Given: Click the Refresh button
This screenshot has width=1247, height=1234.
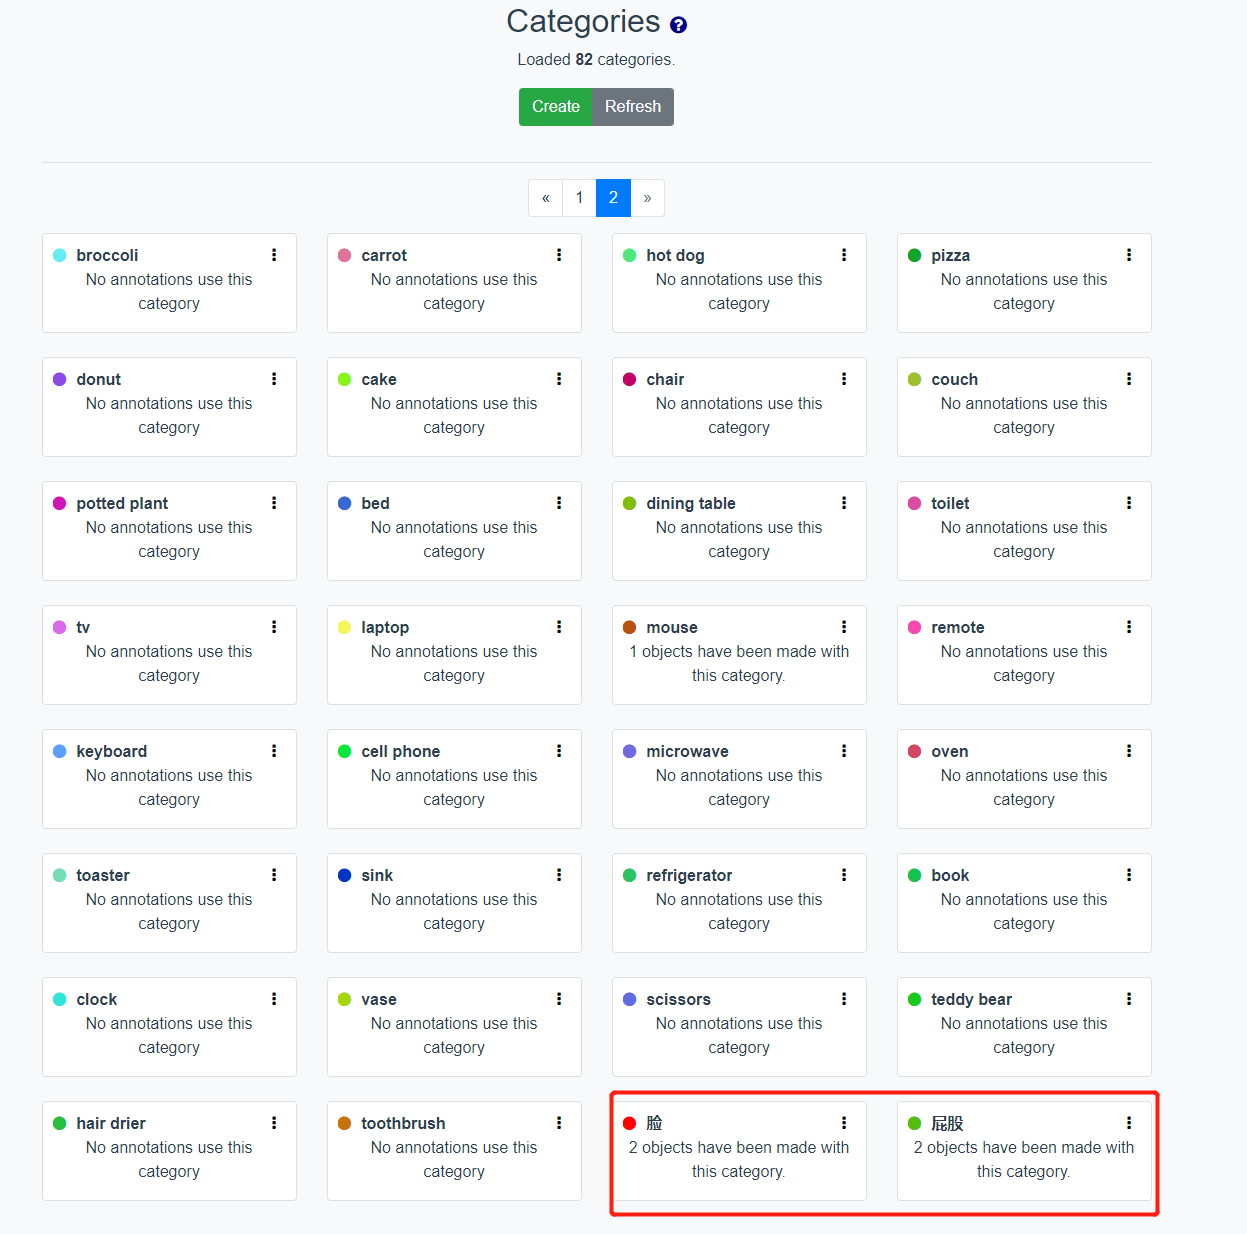Looking at the screenshot, I should click(x=632, y=106).
